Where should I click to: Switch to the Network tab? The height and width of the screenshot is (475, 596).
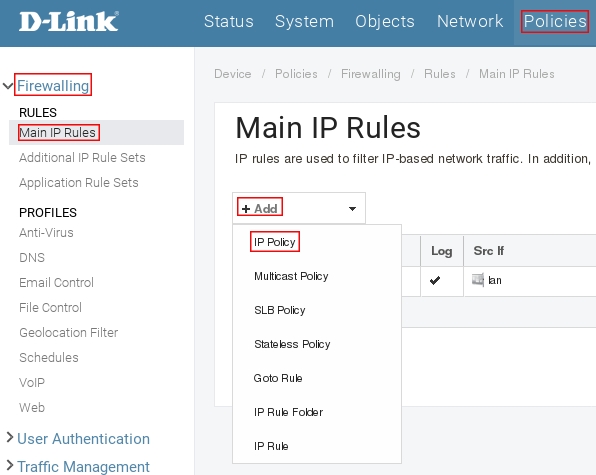click(x=470, y=21)
